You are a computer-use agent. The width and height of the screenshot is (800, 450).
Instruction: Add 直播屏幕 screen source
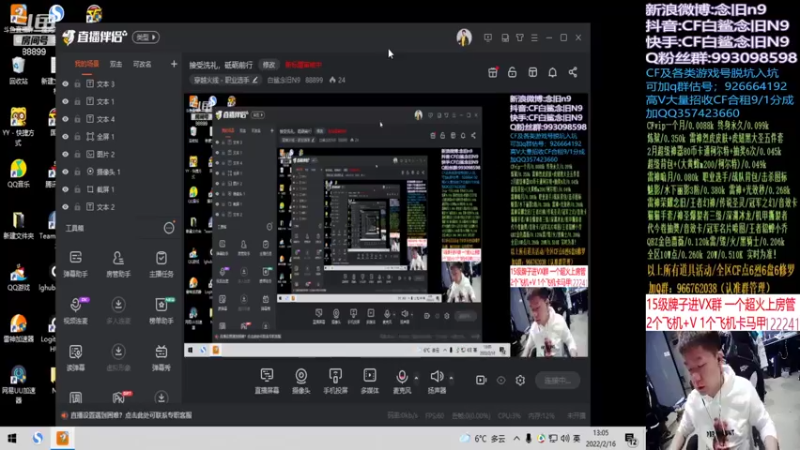(x=267, y=381)
